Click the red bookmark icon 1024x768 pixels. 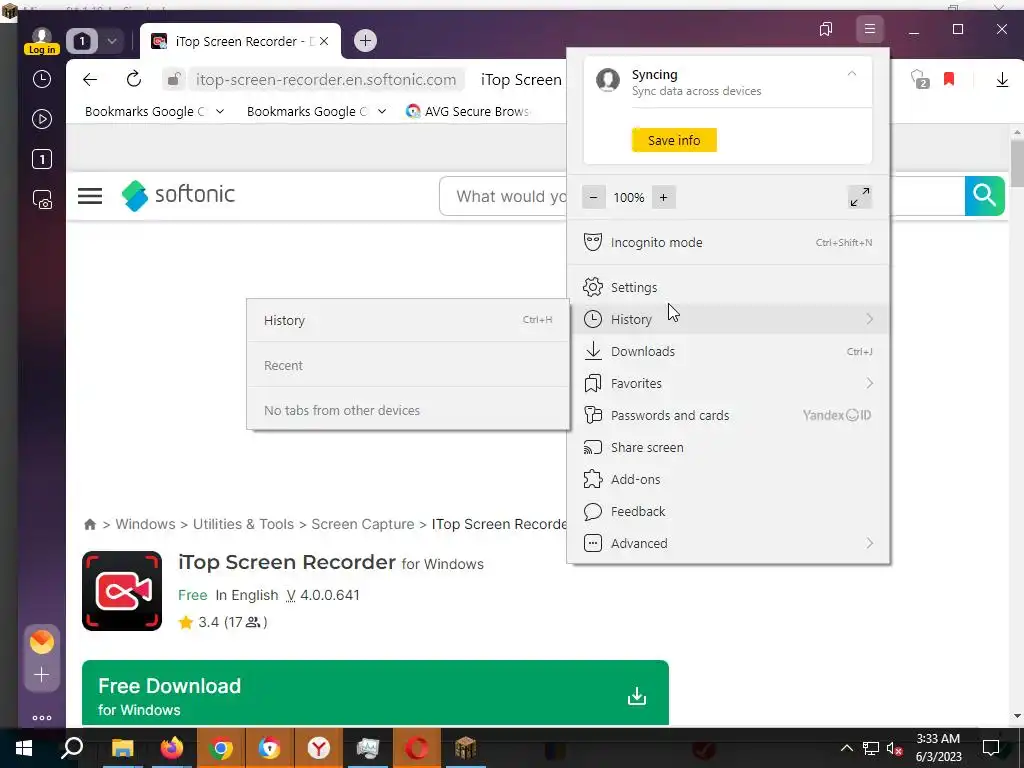[949, 79]
